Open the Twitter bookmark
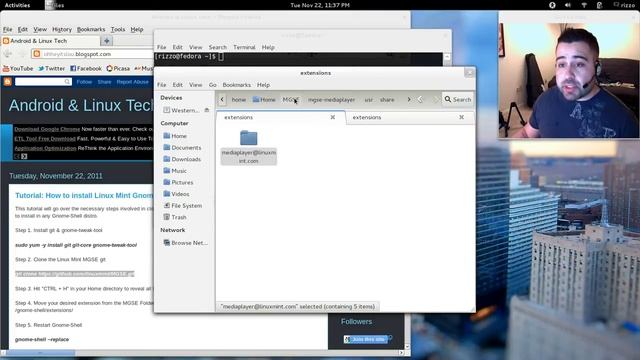 pos(51,69)
